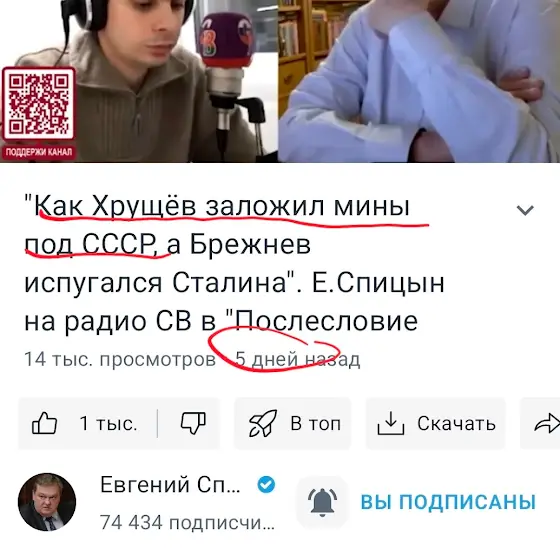Image resolution: width=560 pixels, height=560 pixels.
Task: Tap the 1 тыс. likes count
Action: click(x=108, y=424)
